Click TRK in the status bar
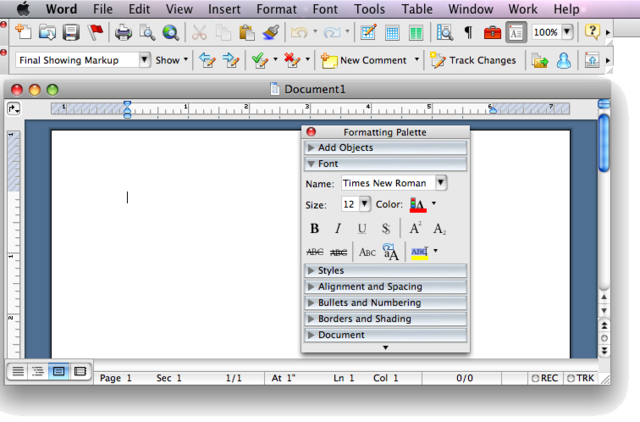 click(580, 378)
